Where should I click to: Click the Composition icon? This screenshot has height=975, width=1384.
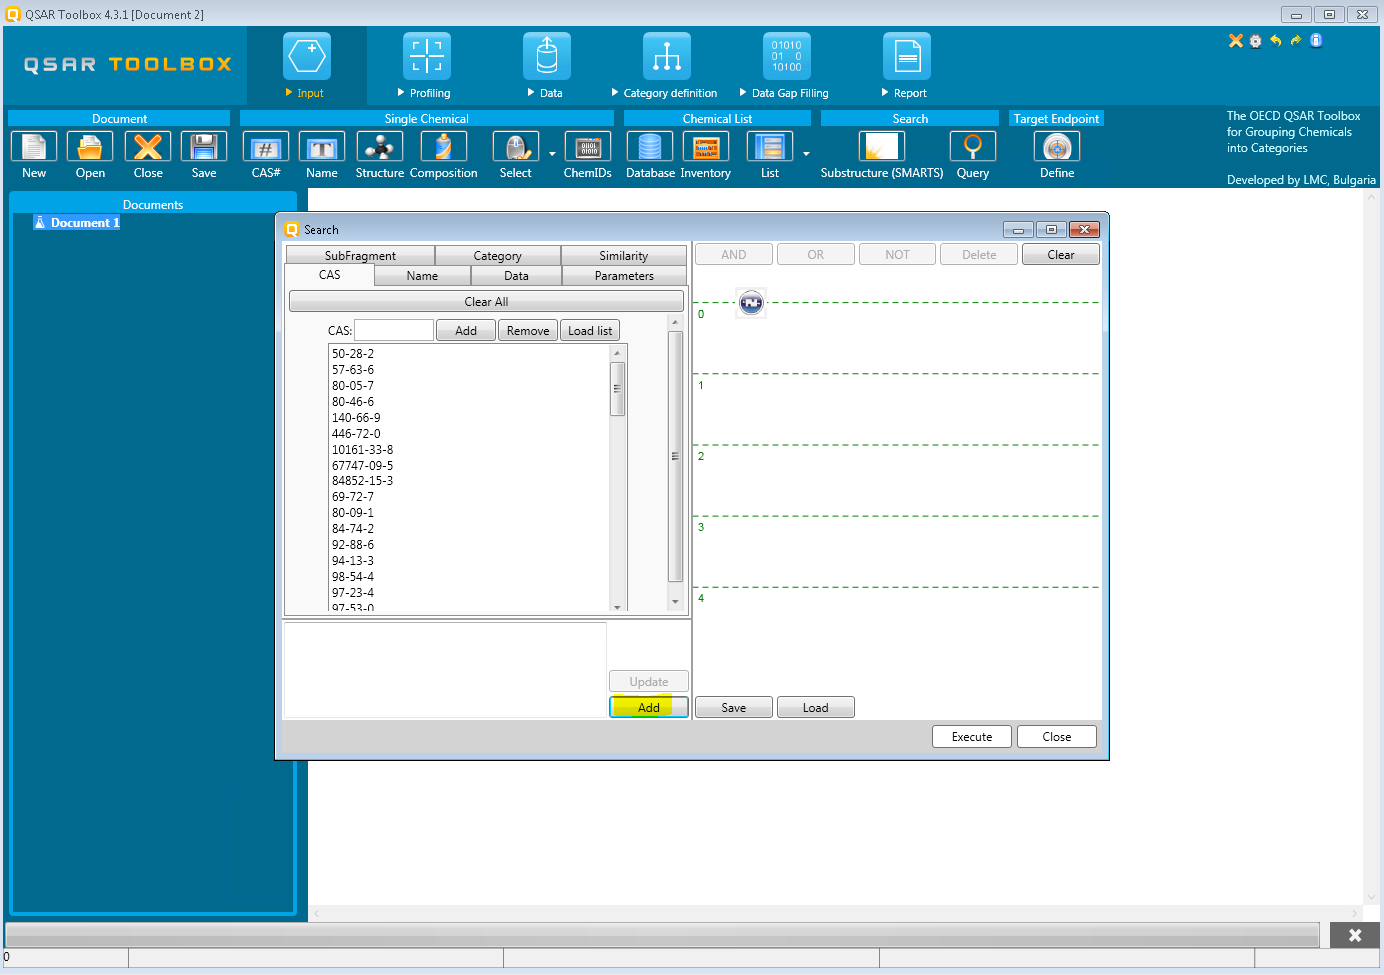pyautogui.click(x=443, y=148)
